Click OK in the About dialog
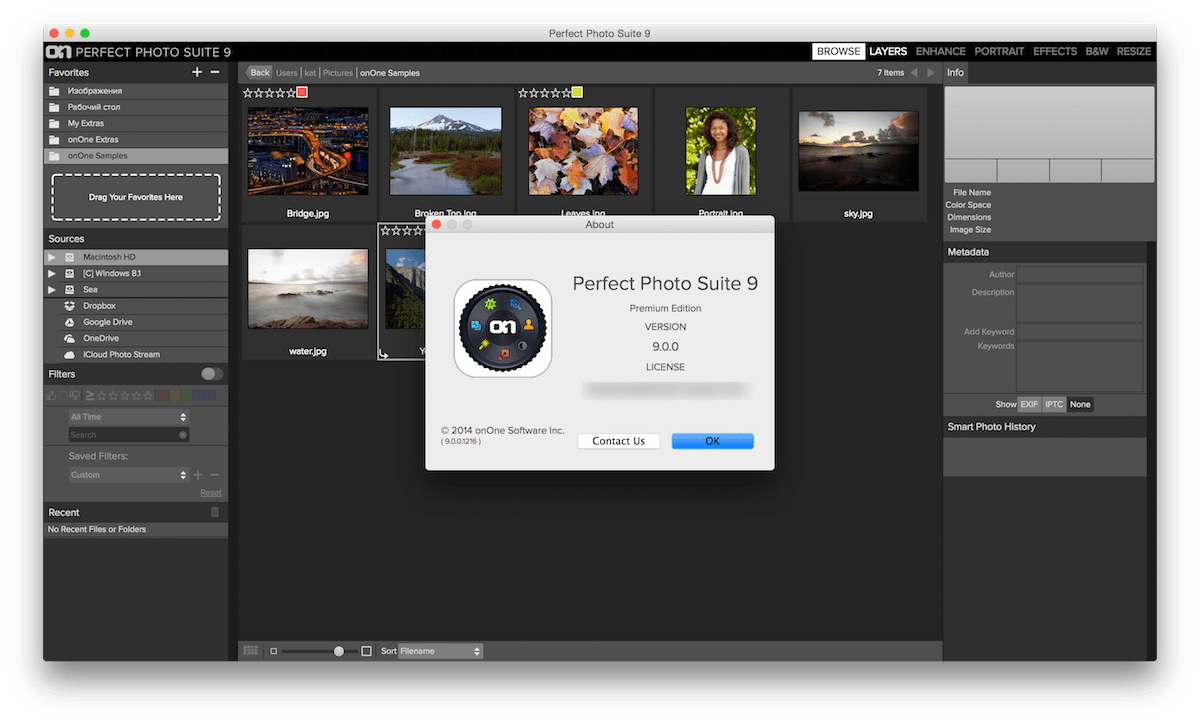 (x=712, y=441)
